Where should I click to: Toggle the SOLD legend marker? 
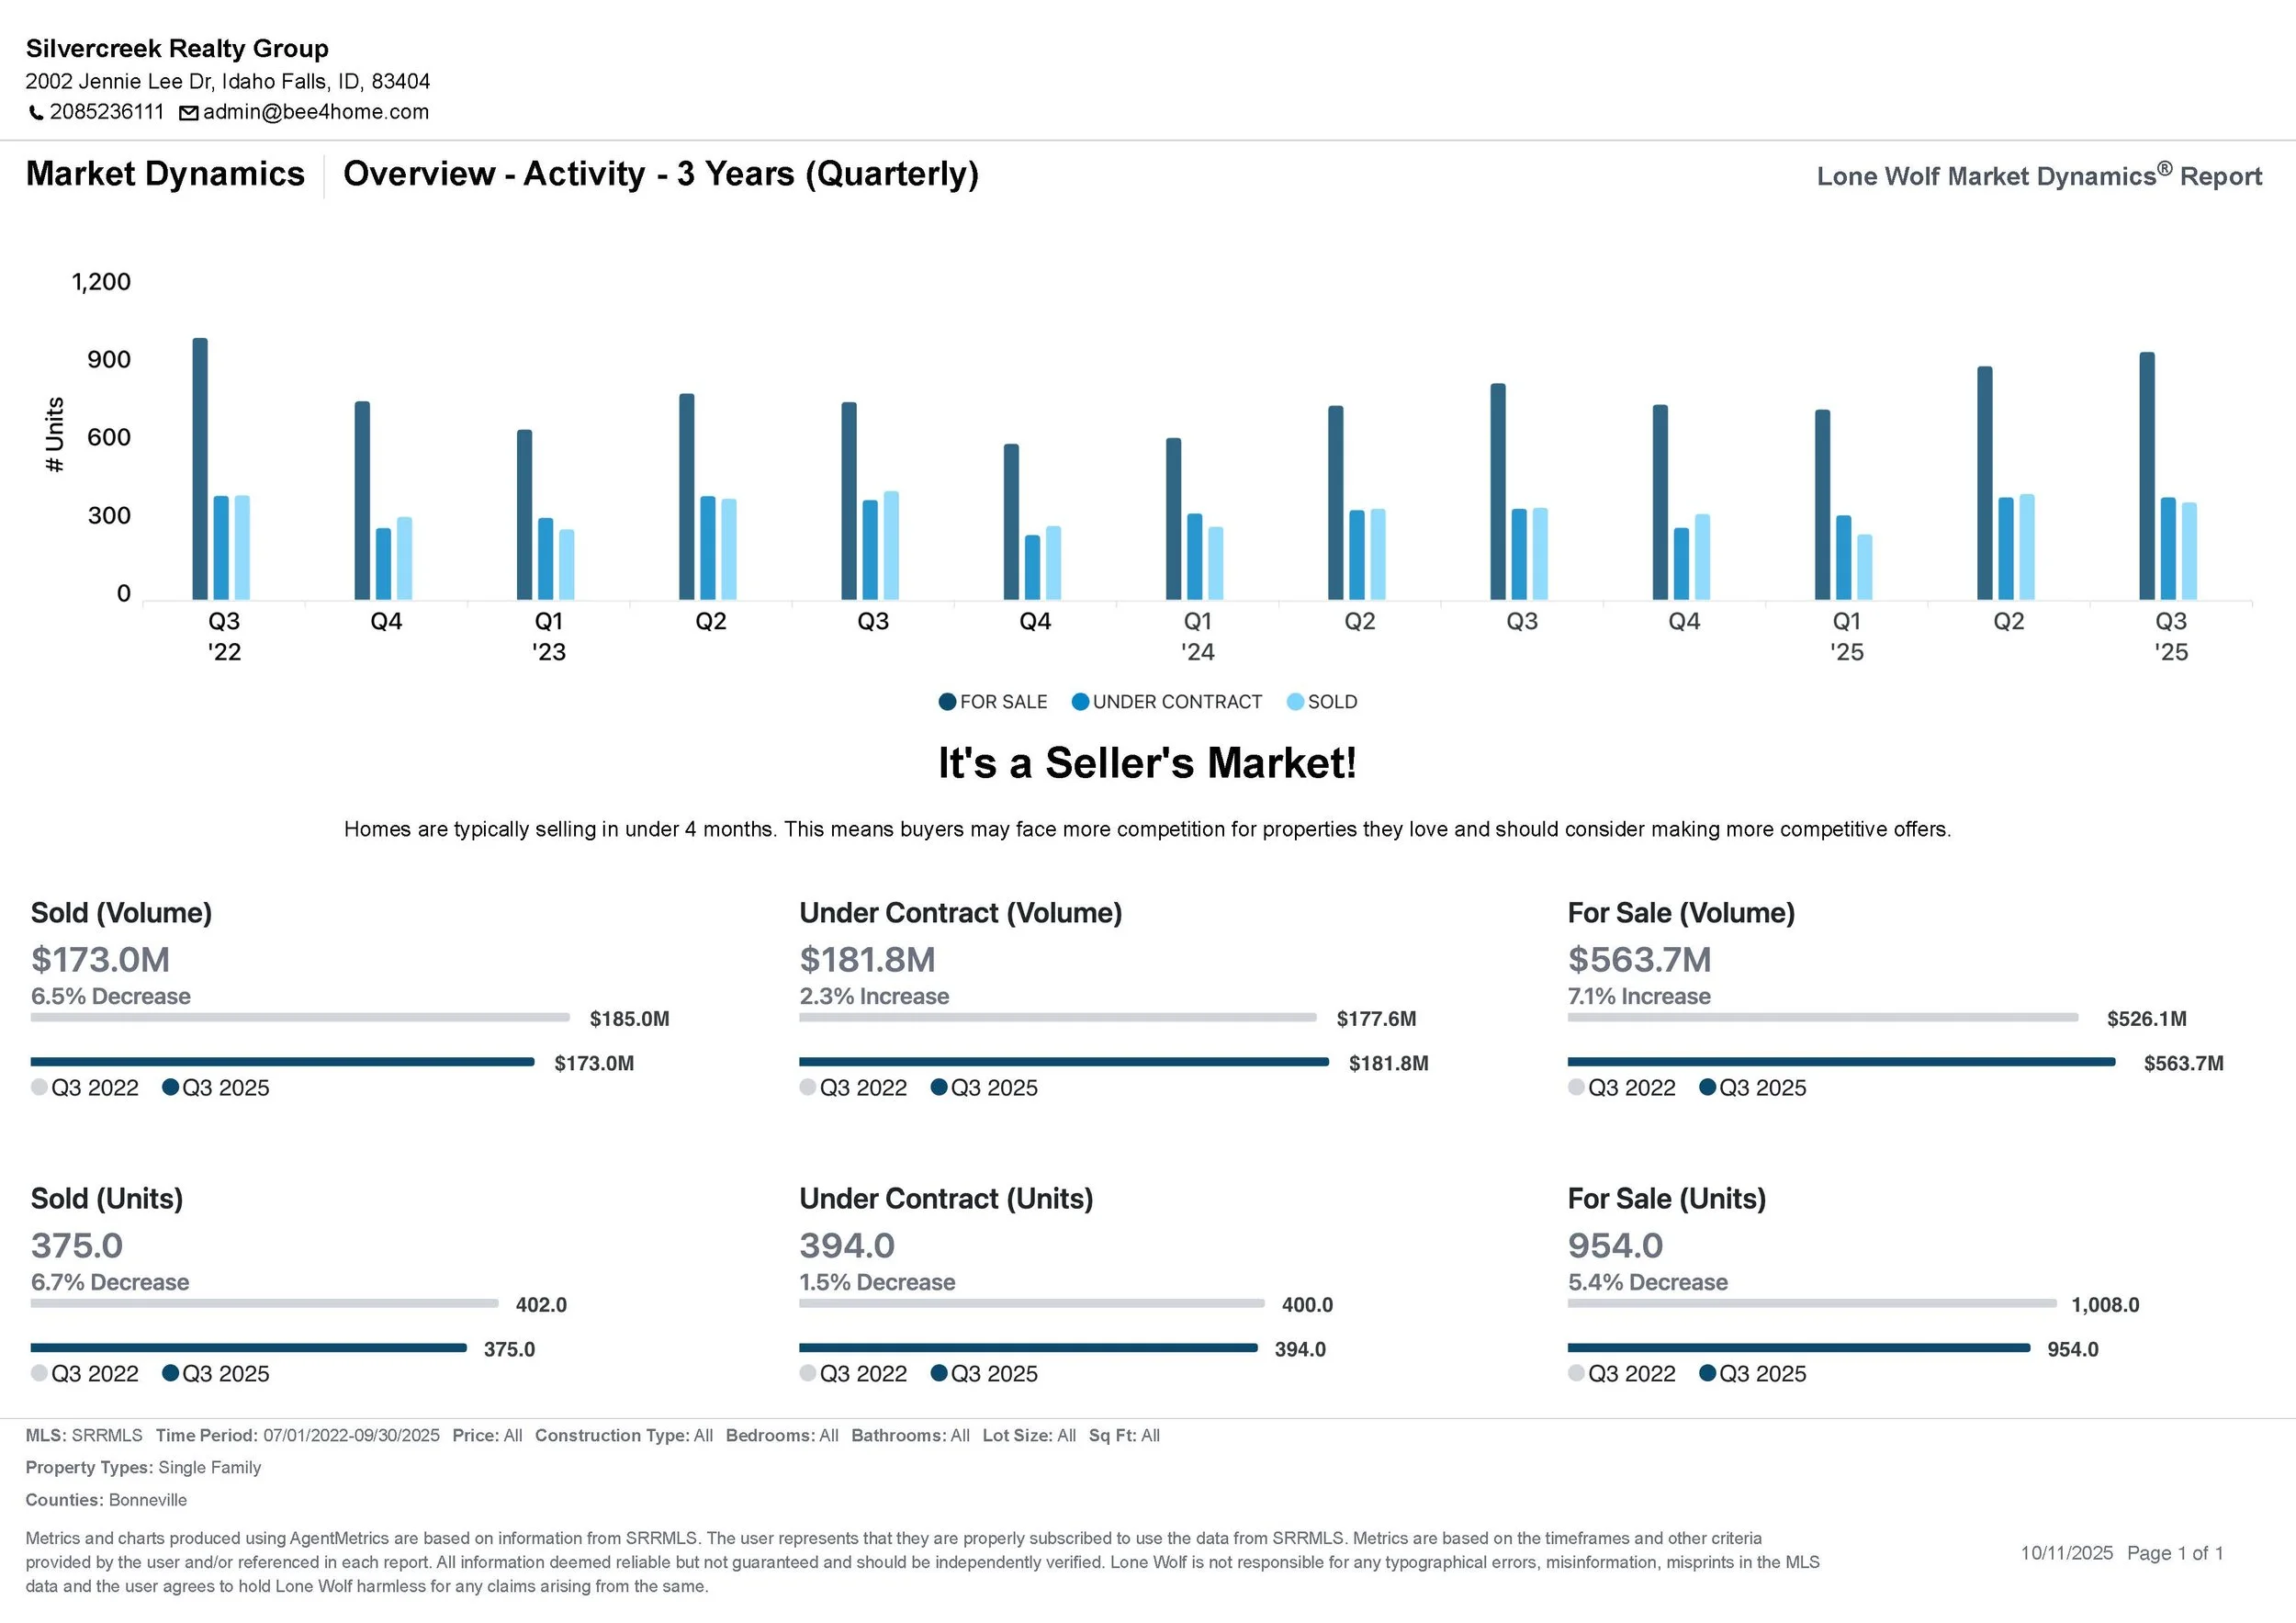click(x=1295, y=702)
